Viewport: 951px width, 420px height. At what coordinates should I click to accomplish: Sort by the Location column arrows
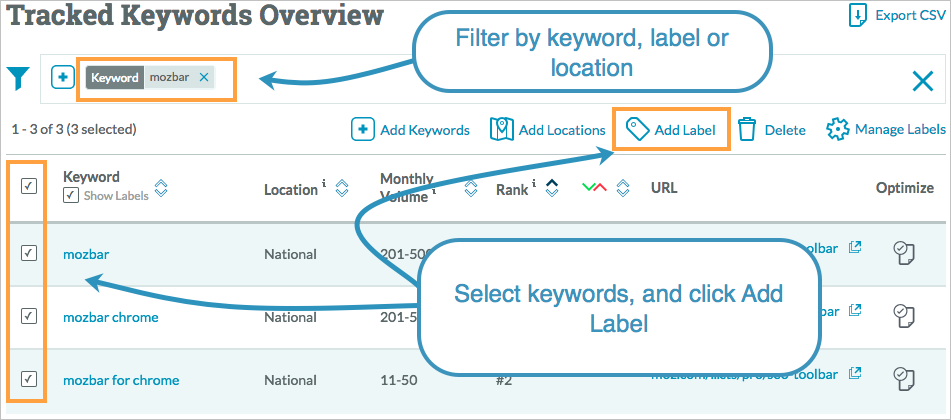pos(341,188)
